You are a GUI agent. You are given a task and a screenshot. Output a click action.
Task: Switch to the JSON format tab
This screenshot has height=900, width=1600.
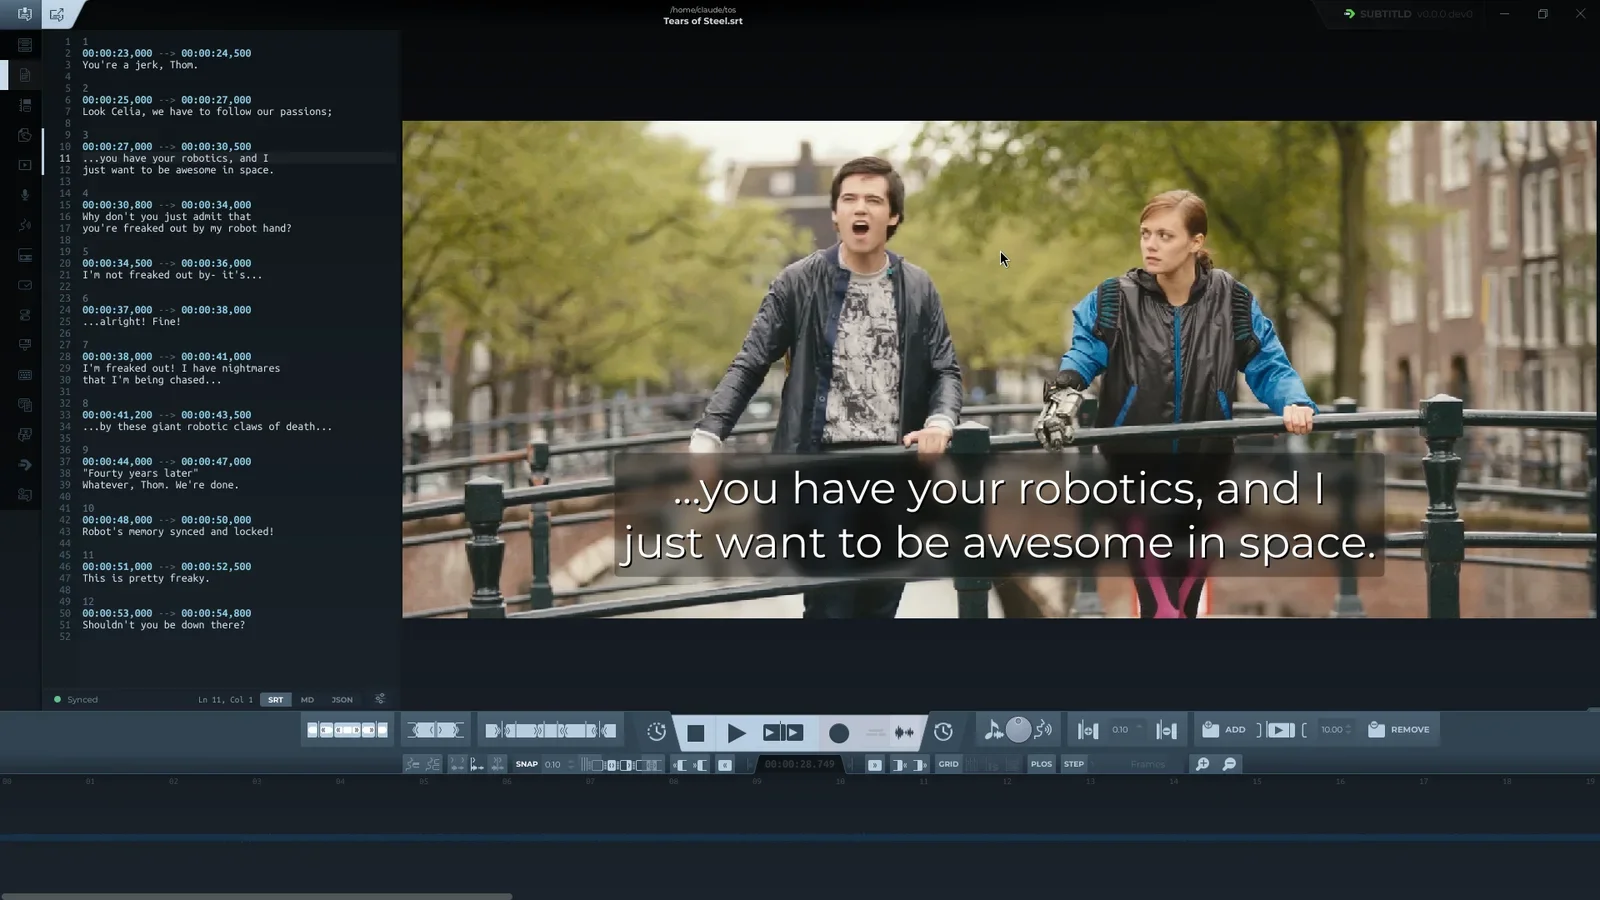pos(342,700)
